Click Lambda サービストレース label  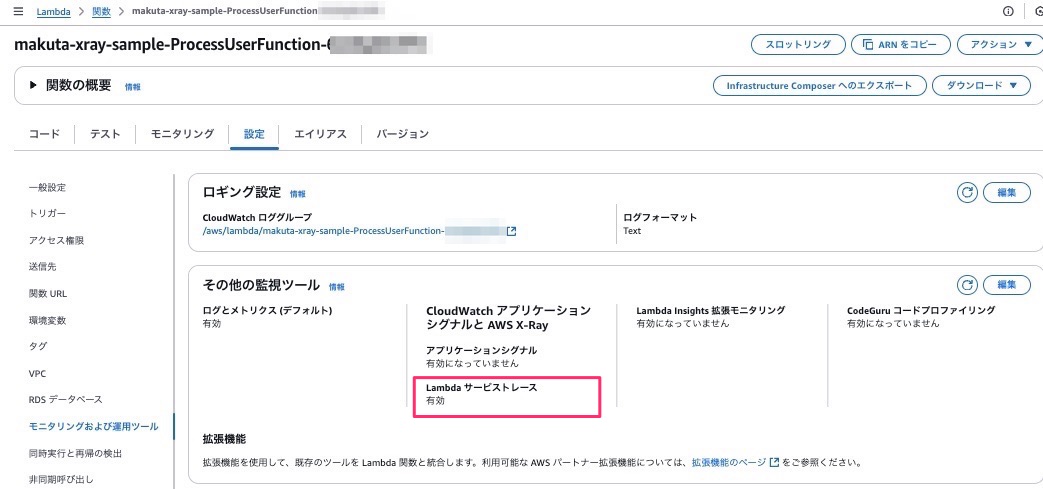coord(481,388)
